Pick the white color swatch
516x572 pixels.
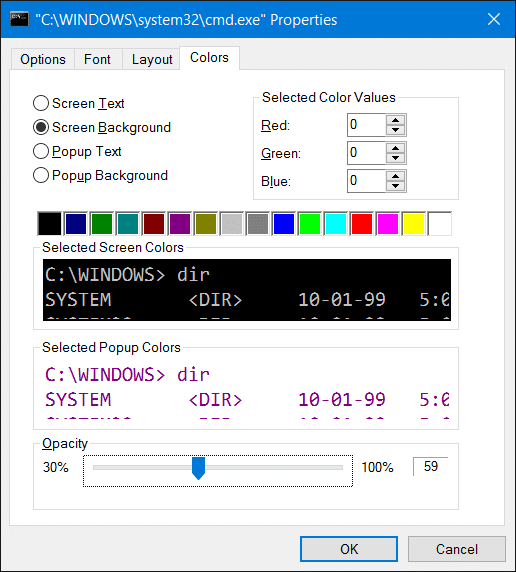click(x=440, y=224)
